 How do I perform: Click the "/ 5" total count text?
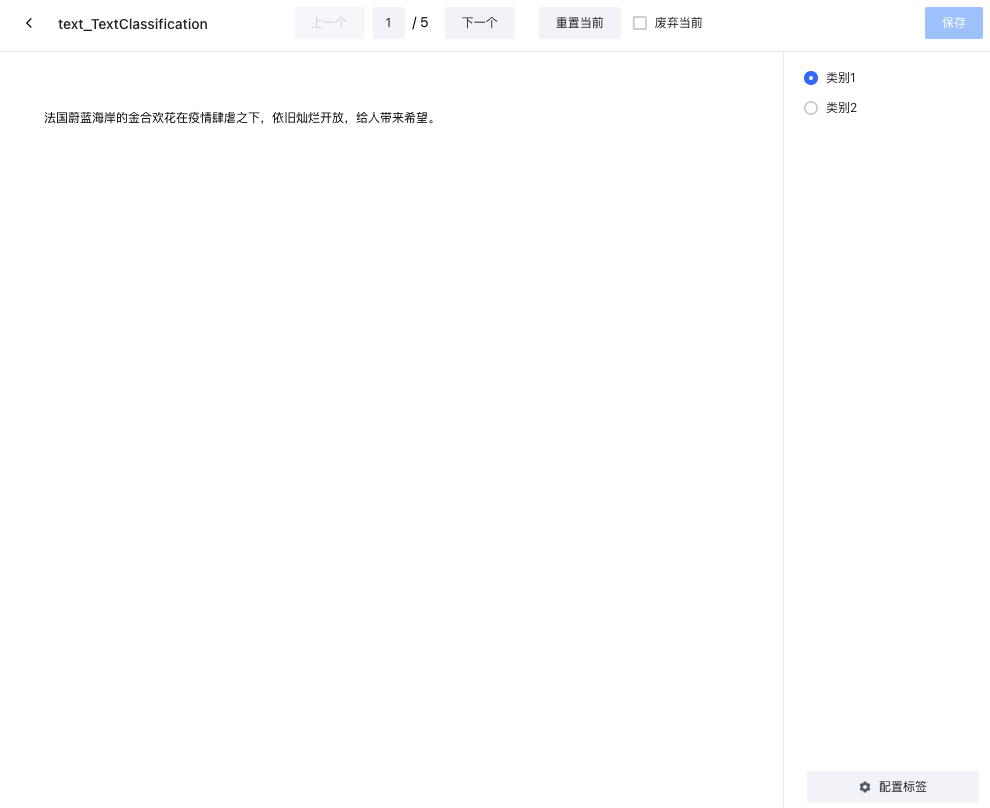point(420,23)
